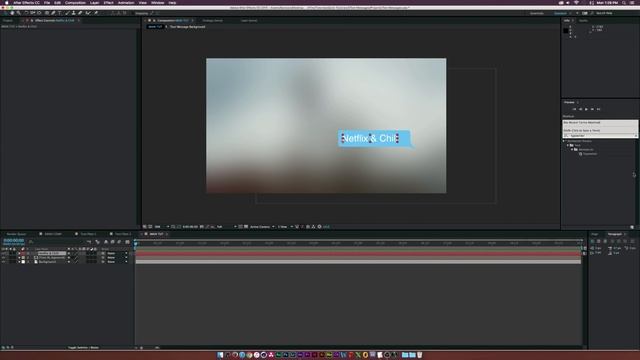
Task: Open the File menu
Action: 47,2
